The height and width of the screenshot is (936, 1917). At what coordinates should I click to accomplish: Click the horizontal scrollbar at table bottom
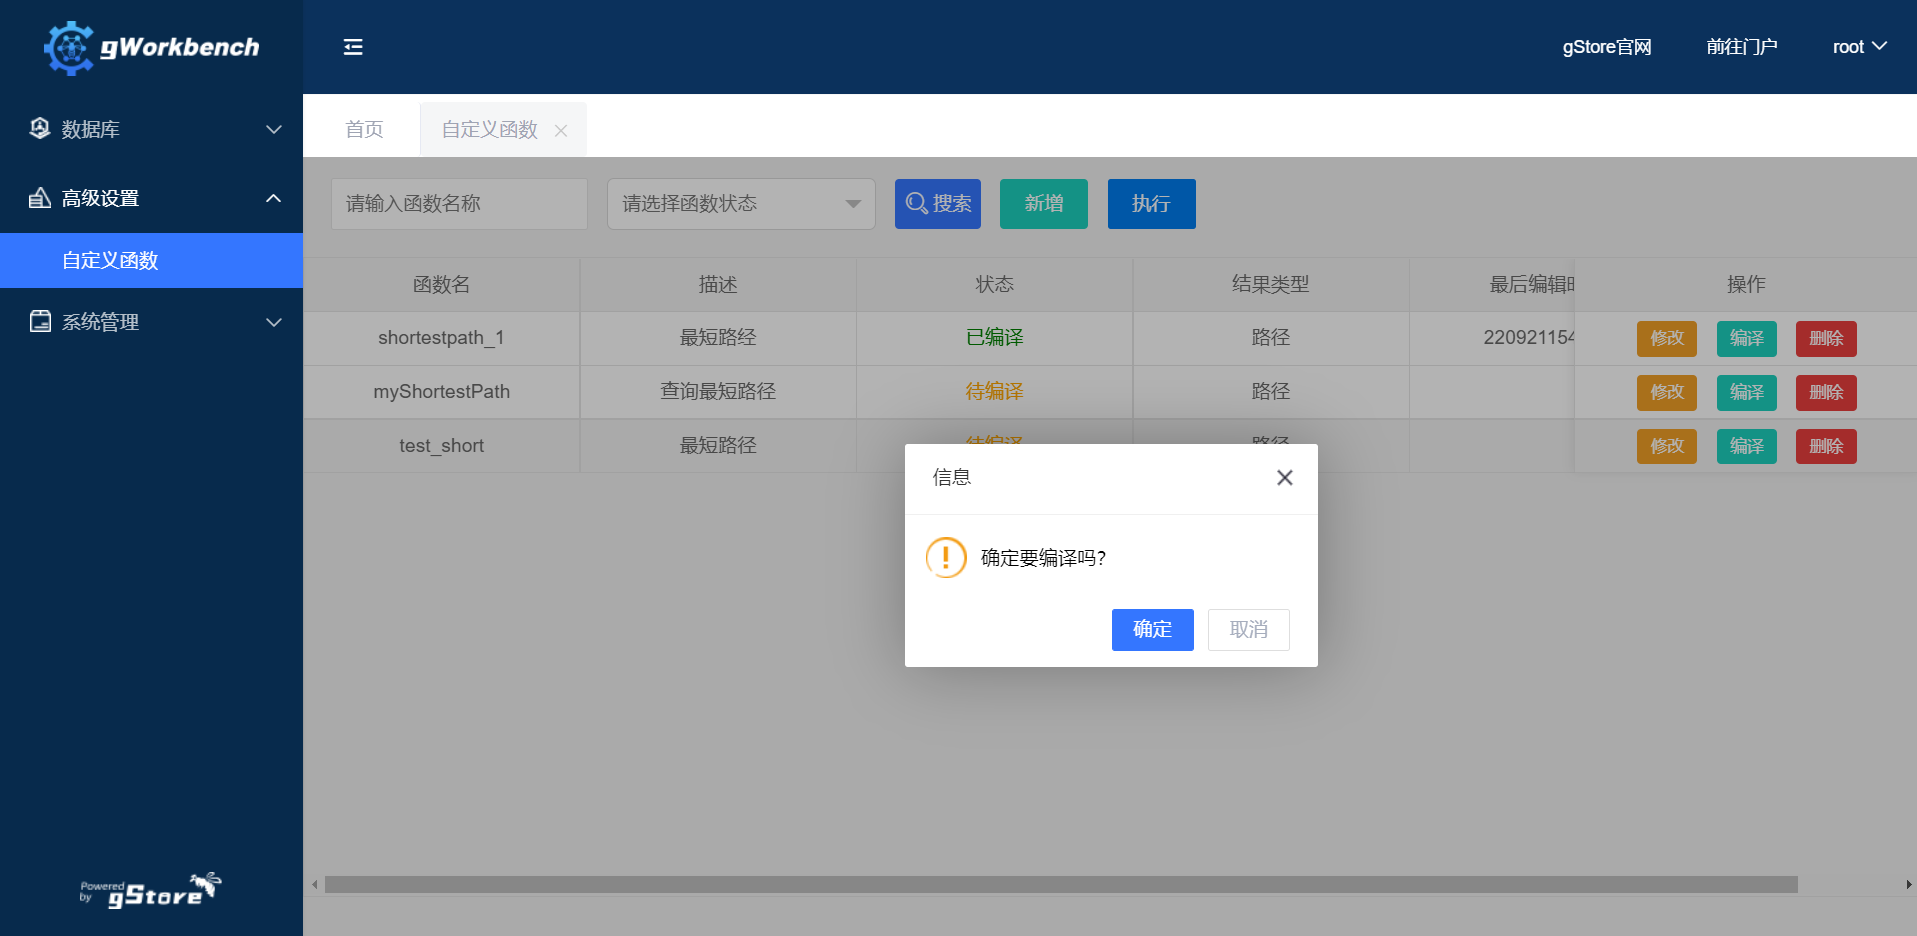click(x=1060, y=885)
